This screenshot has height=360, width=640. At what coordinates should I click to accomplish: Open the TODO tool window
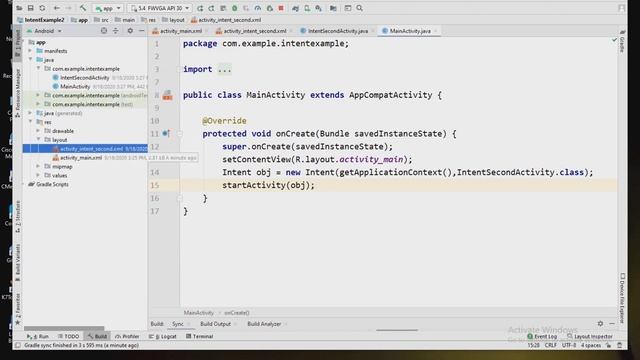(68, 336)
